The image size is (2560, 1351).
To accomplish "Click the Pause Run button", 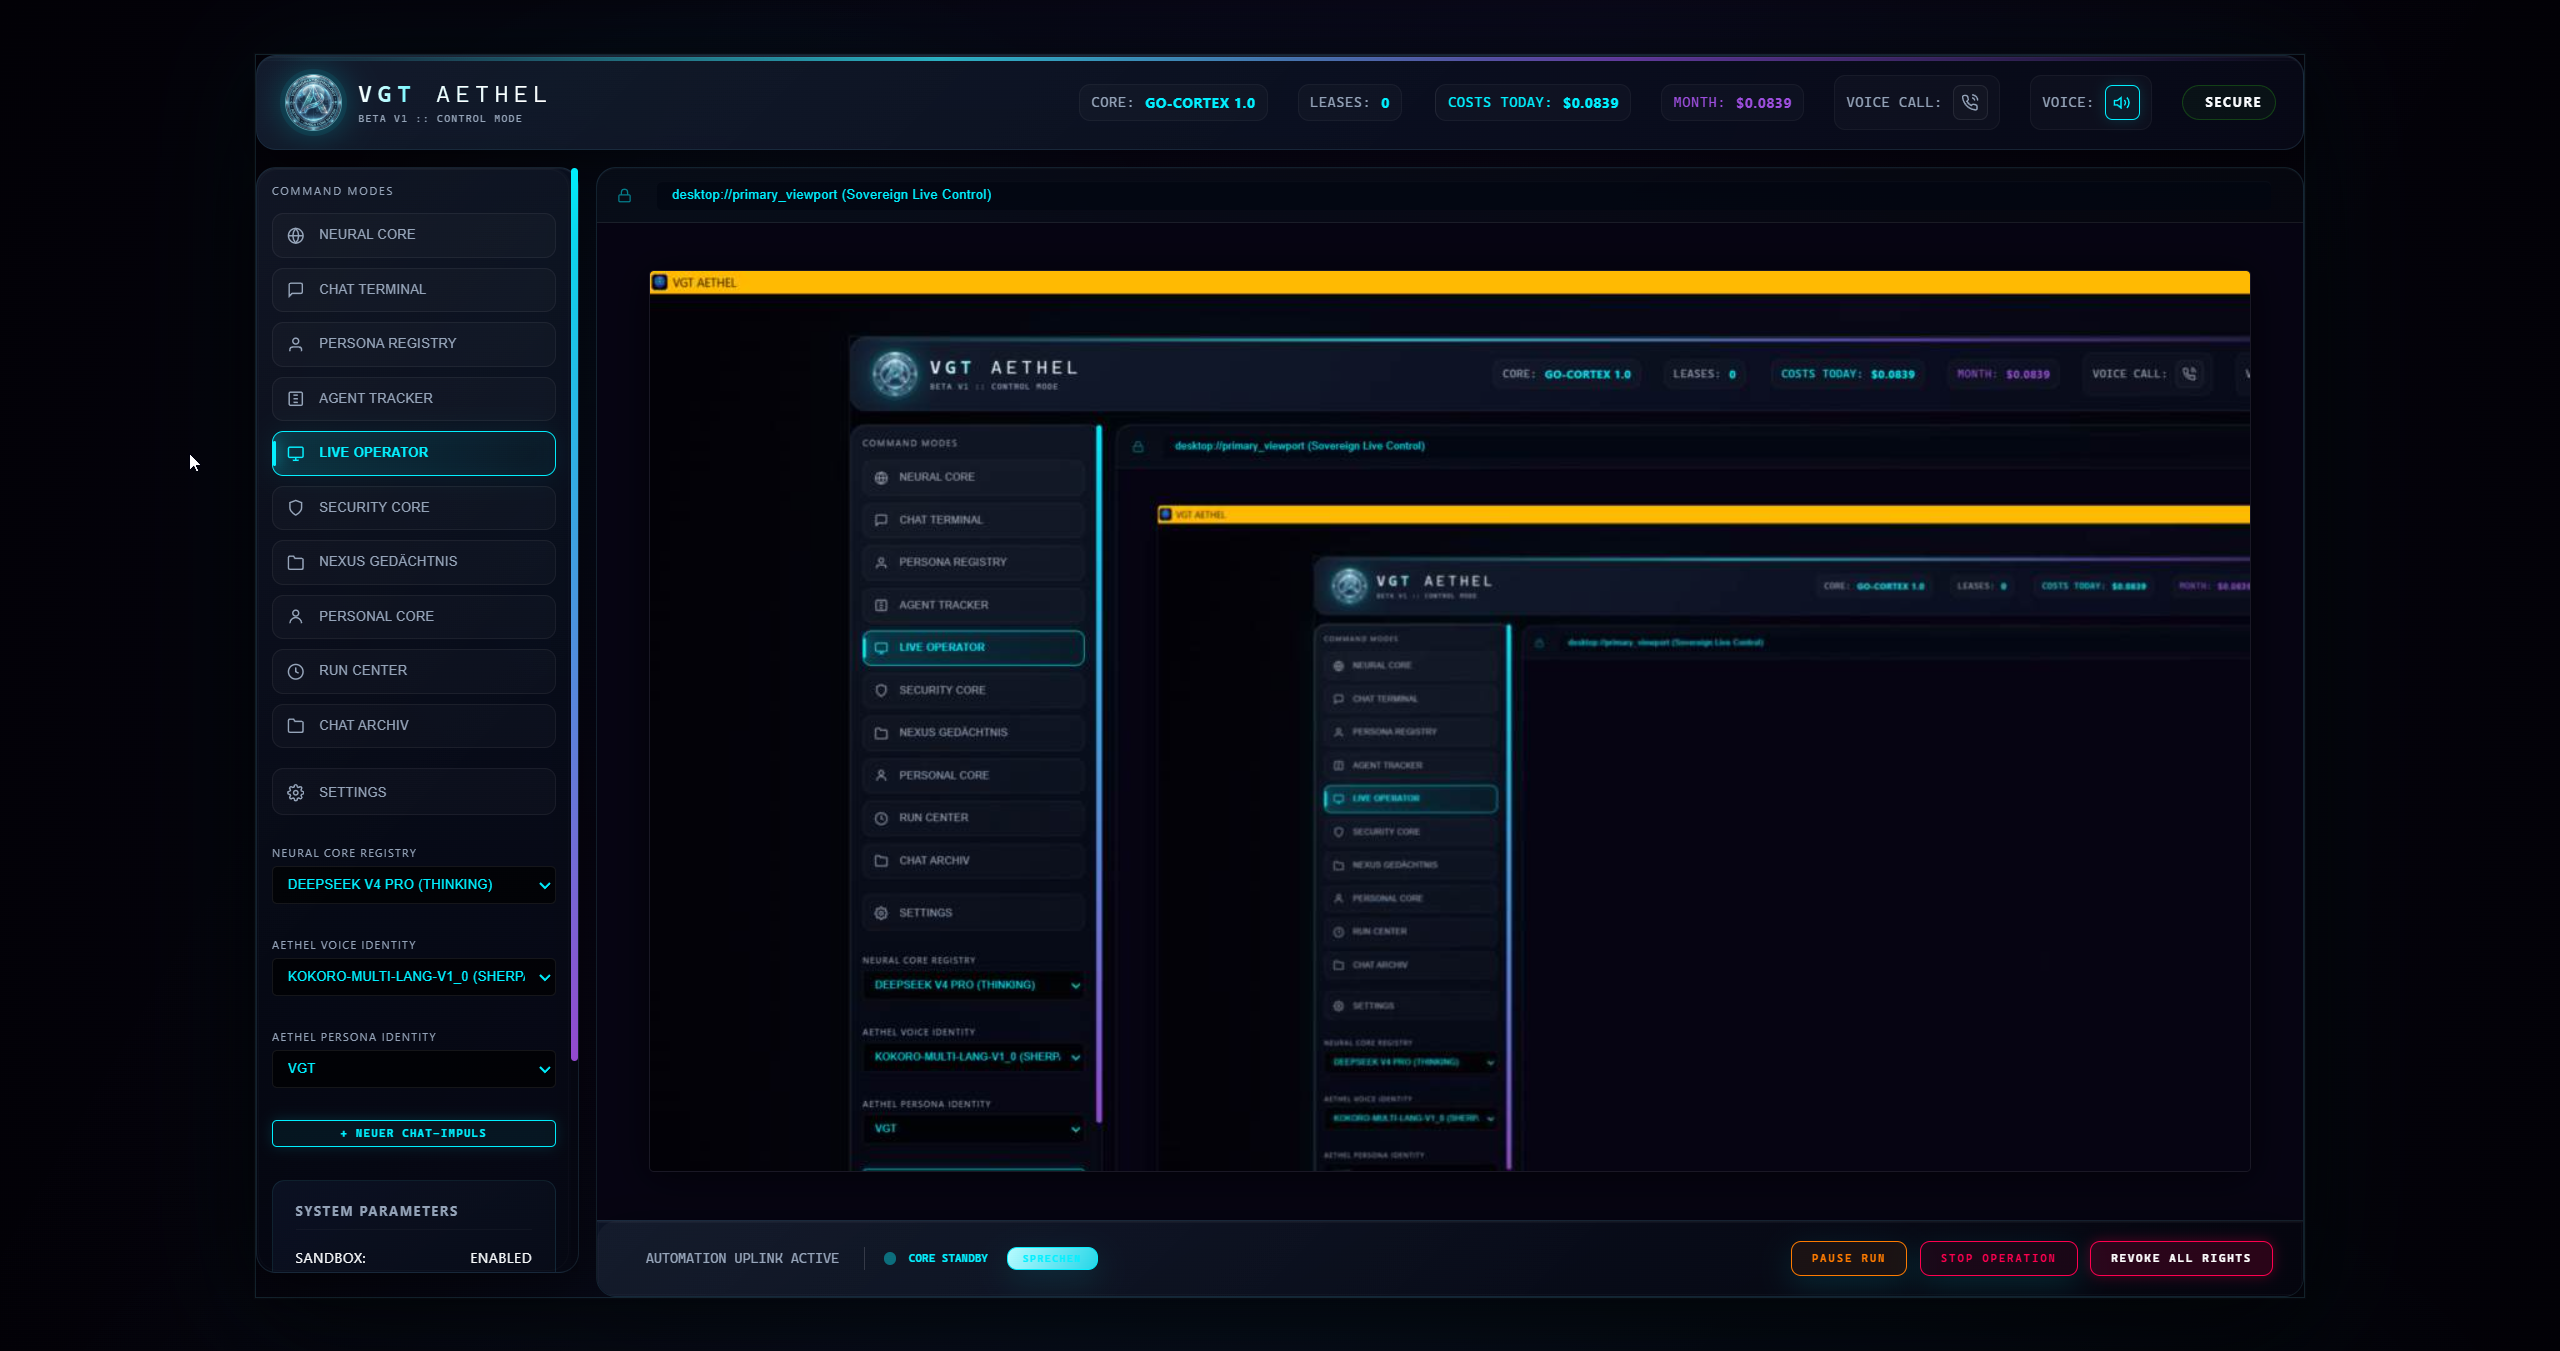I will tap(1848, 1258).
